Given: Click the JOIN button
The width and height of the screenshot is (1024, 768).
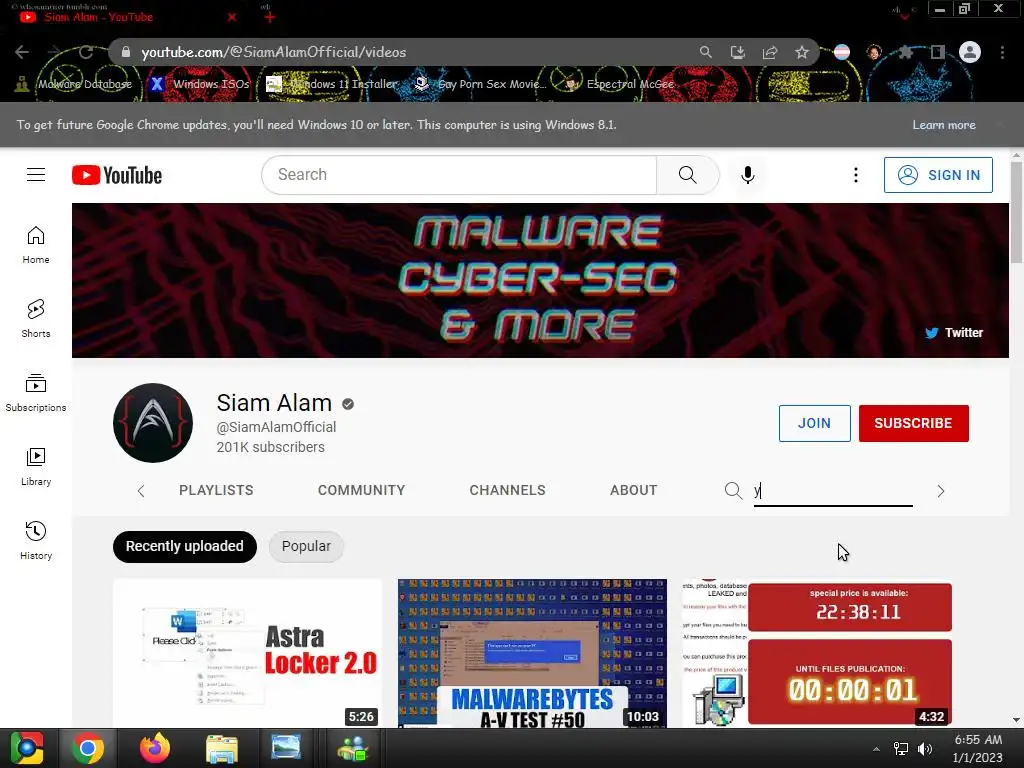Looking at the screenshot, I should coord(814,423).
